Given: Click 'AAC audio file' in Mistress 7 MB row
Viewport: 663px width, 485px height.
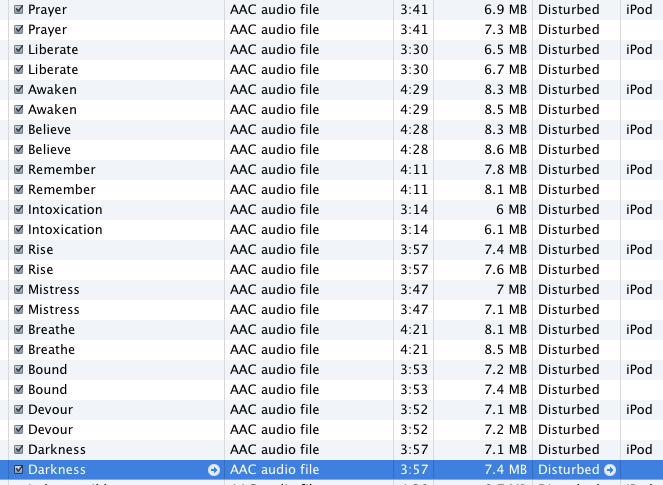Looking at the screenshot, I should pyautogui.click(x=274, y=289).
